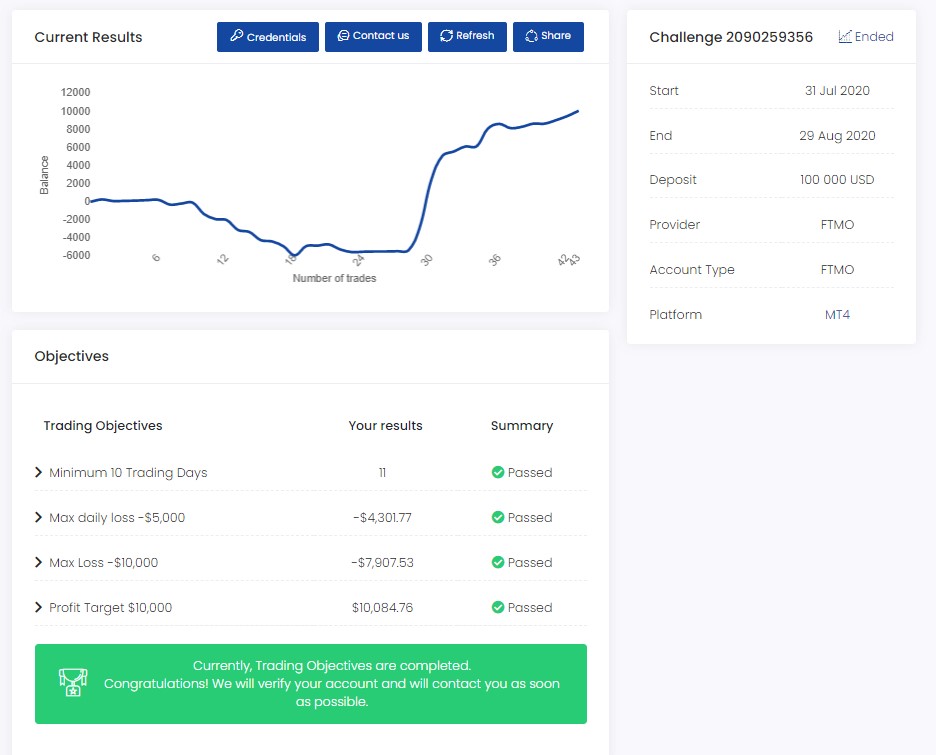This screenshot has width=936, height=755.
Task: Click the Share button icon
Action: 531,36
